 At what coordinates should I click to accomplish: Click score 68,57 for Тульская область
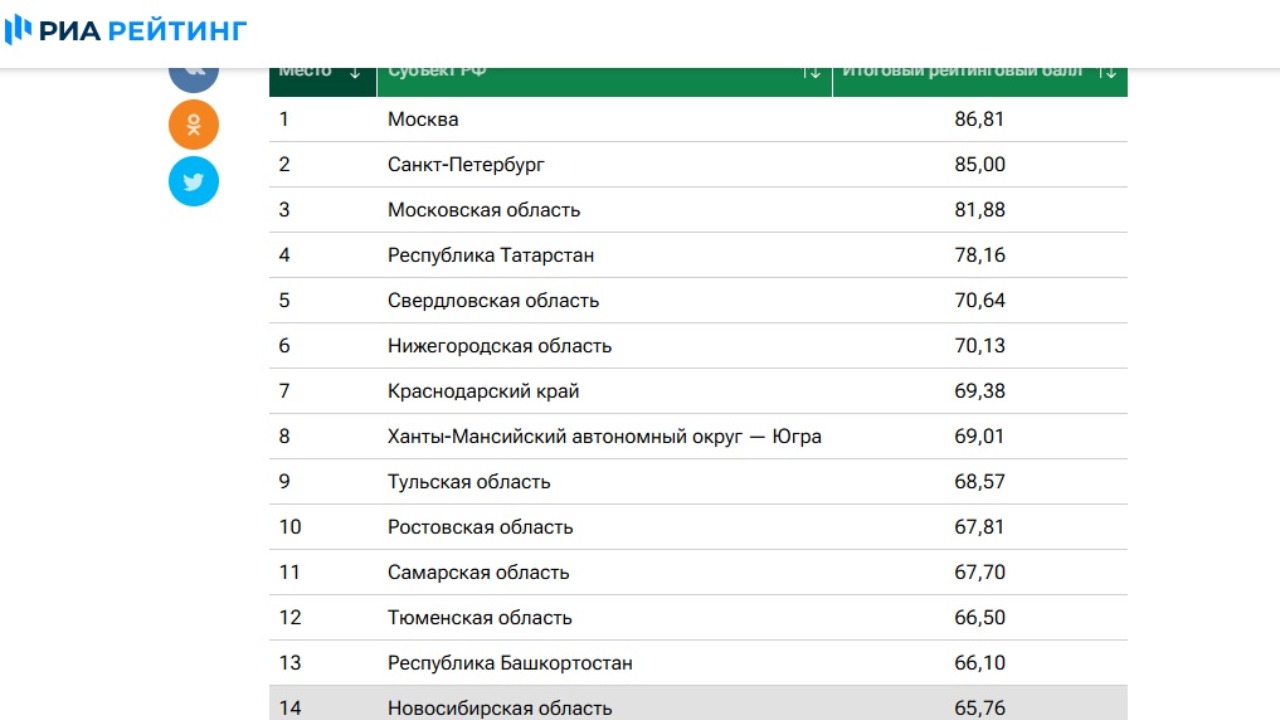click(x=979, y=482)
